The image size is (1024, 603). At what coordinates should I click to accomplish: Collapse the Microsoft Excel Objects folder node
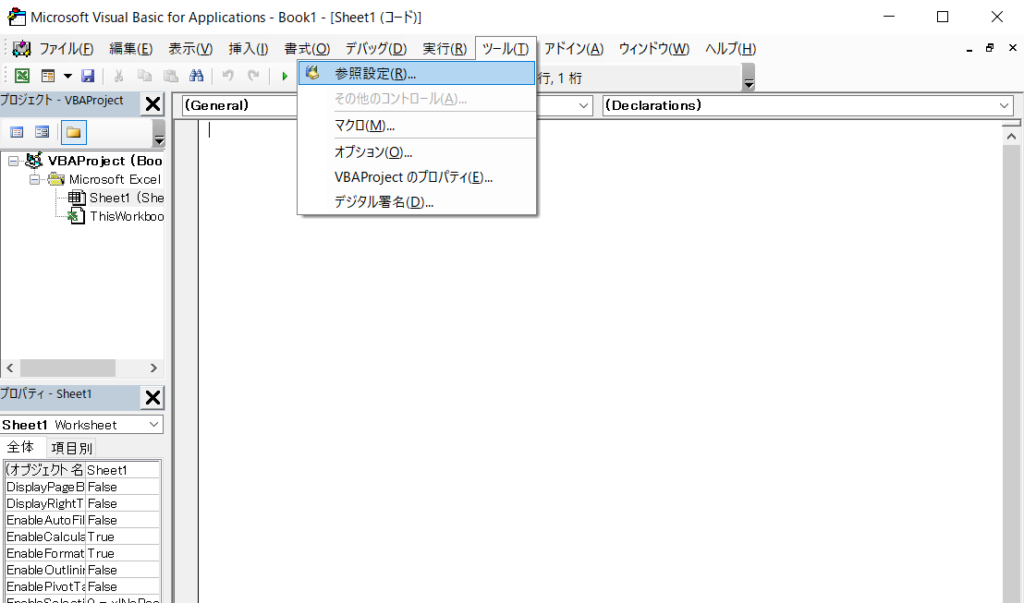(x=35, y=179)
